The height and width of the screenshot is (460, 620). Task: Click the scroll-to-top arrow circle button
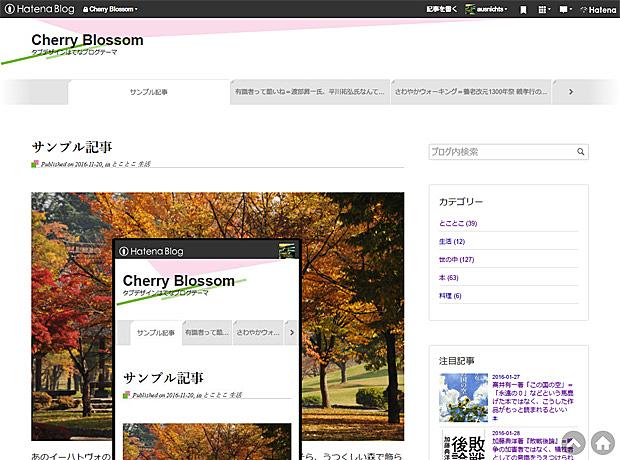574,443
